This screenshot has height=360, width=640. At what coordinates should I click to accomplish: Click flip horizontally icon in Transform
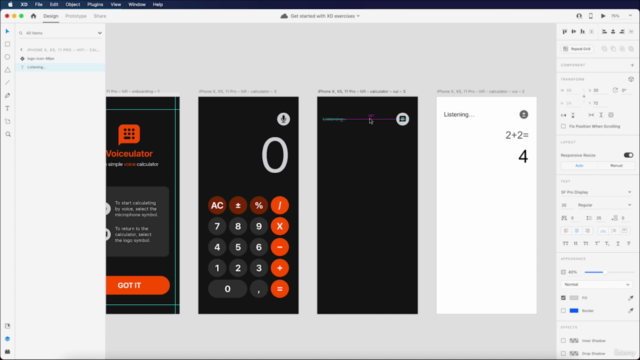tap(564, 115)
